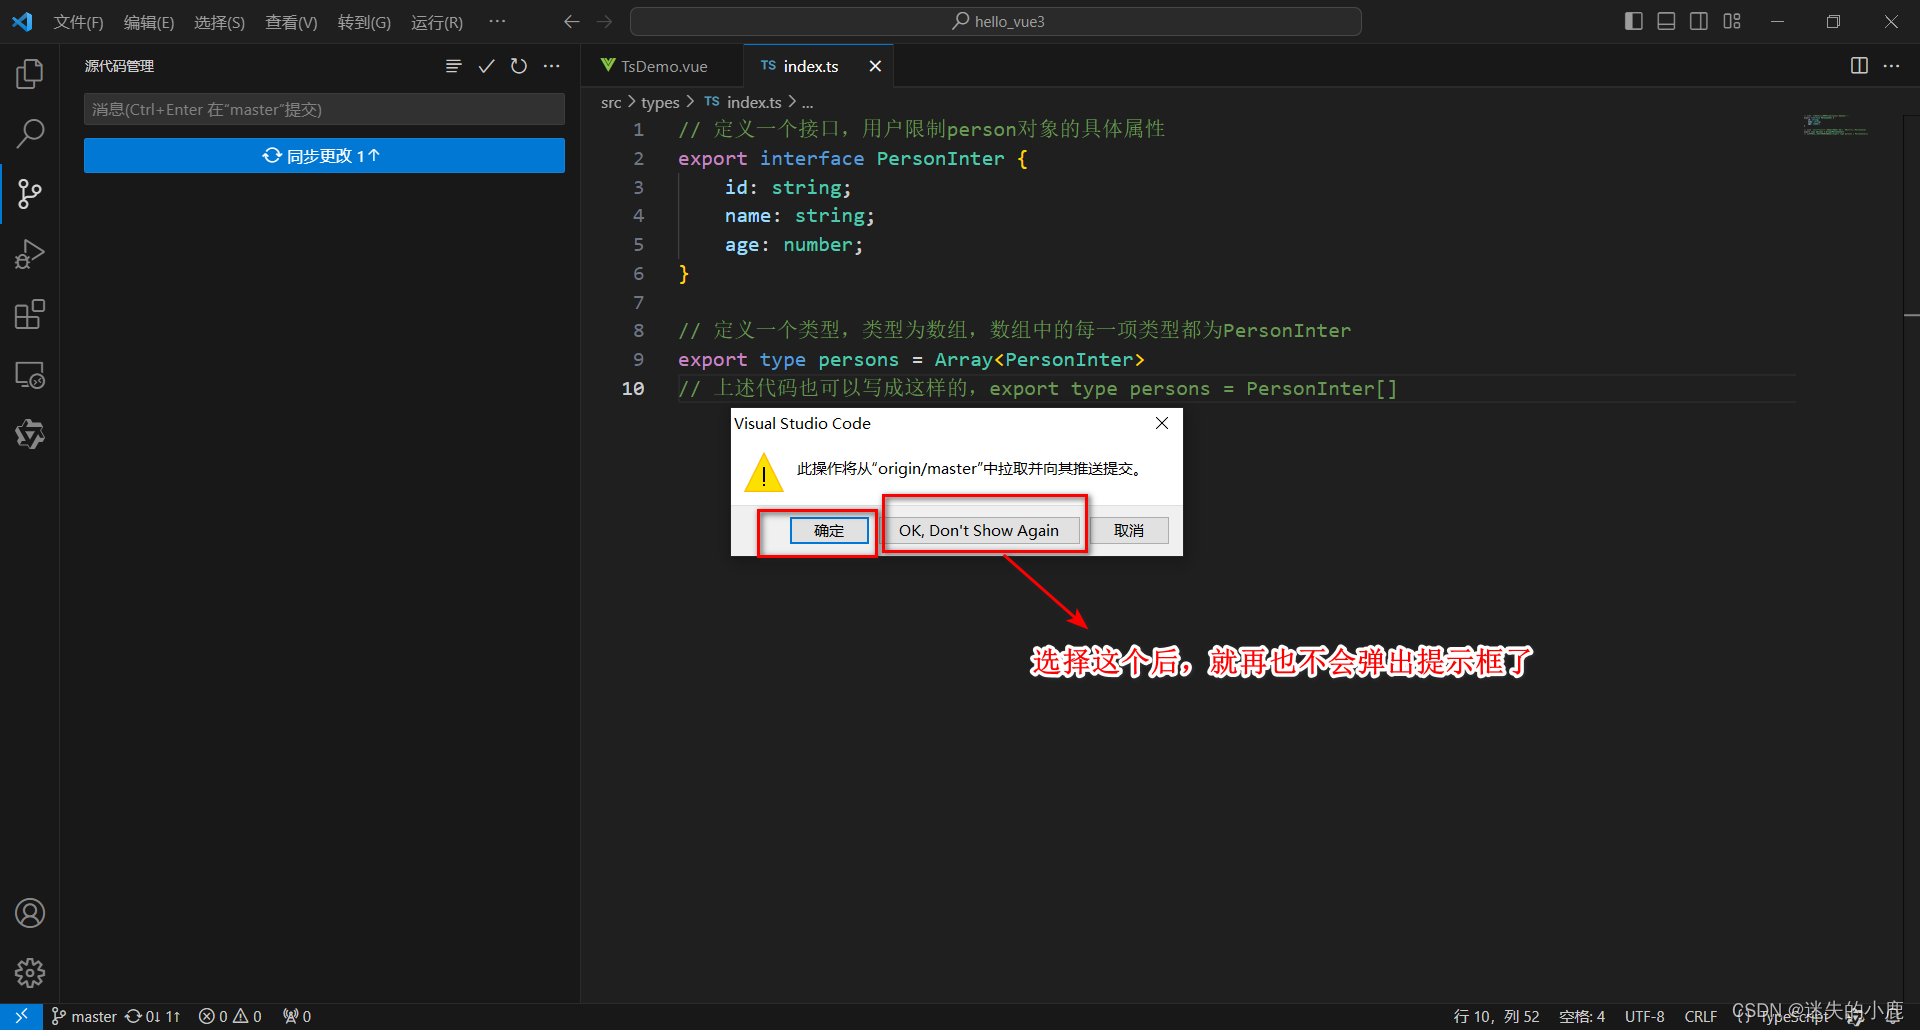Open the Extensions view
This screenshot has height=1030, width=1920.
point(30,314)
